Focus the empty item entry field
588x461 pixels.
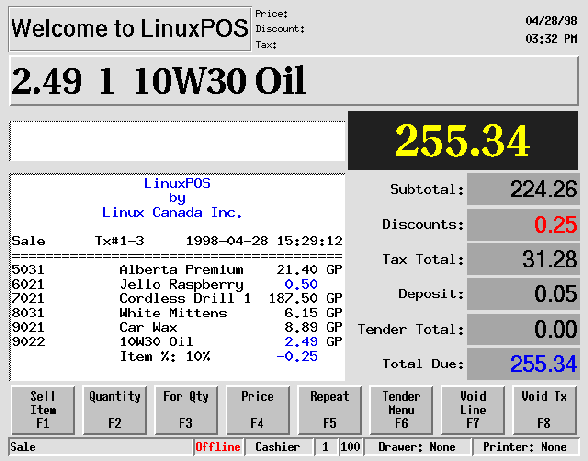(x=177, y=141)
